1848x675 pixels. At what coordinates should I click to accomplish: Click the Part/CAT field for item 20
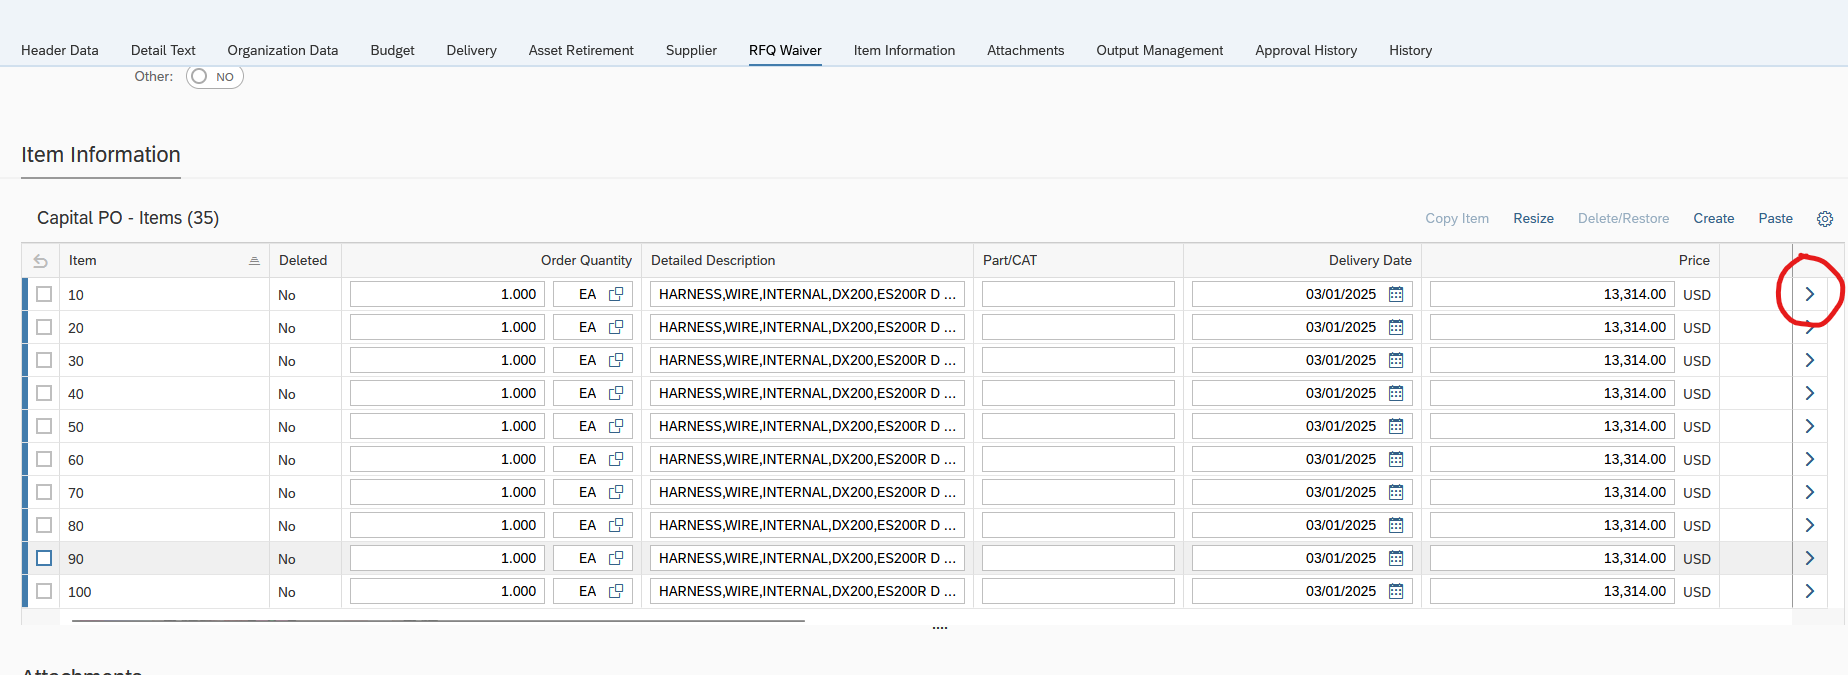pos(1077,327)
